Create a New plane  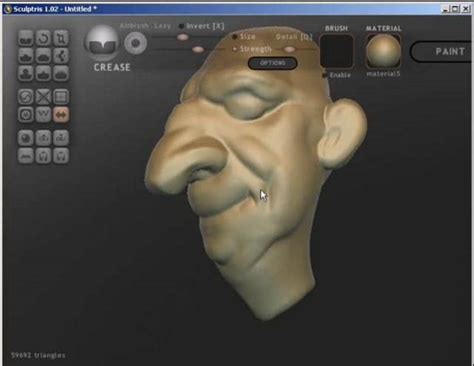coord(26,156)
